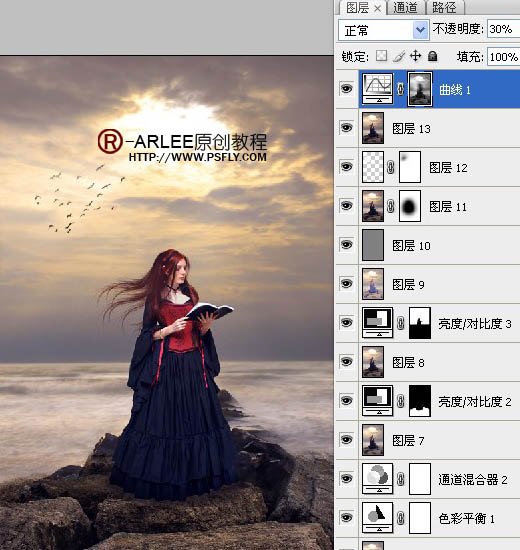
Task: Click the 通道混合器 2 mask link icon
Action: point(400,479)
